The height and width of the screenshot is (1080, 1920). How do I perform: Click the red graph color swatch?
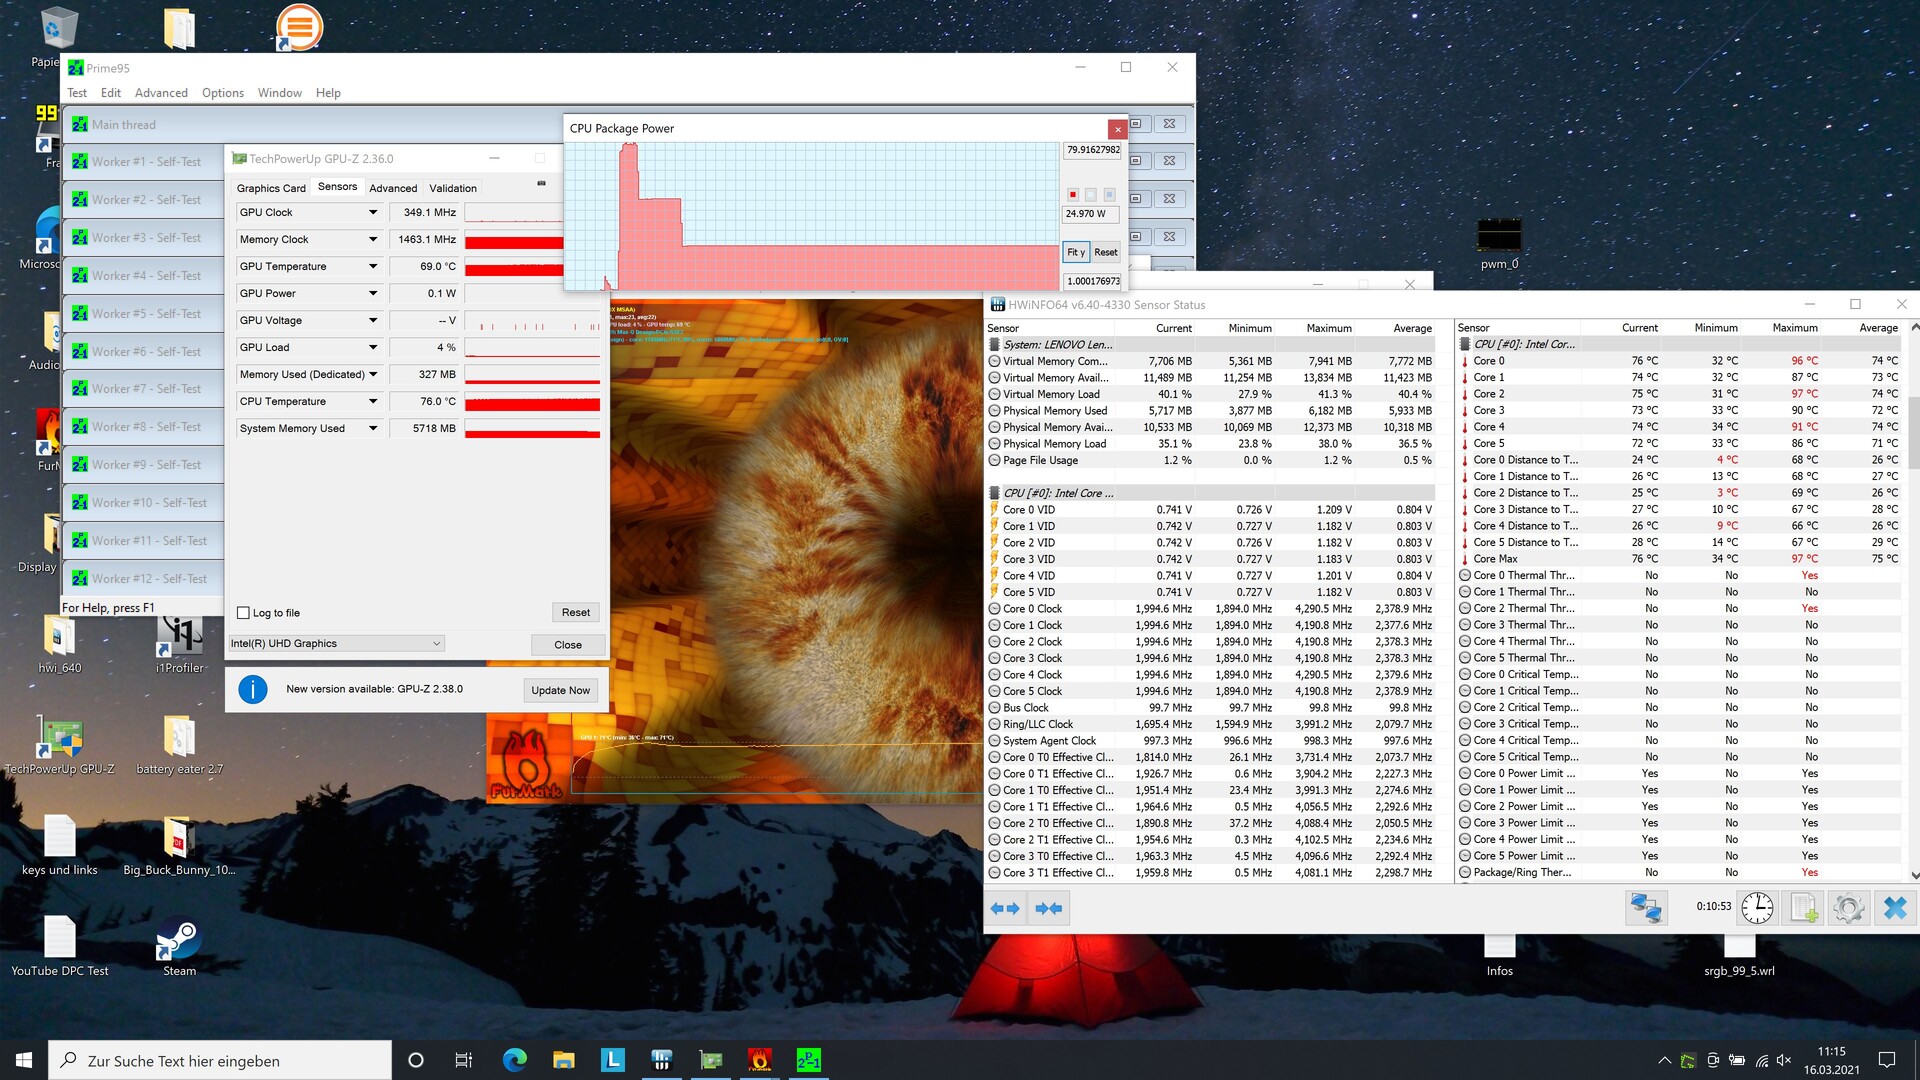[1073, 195]
